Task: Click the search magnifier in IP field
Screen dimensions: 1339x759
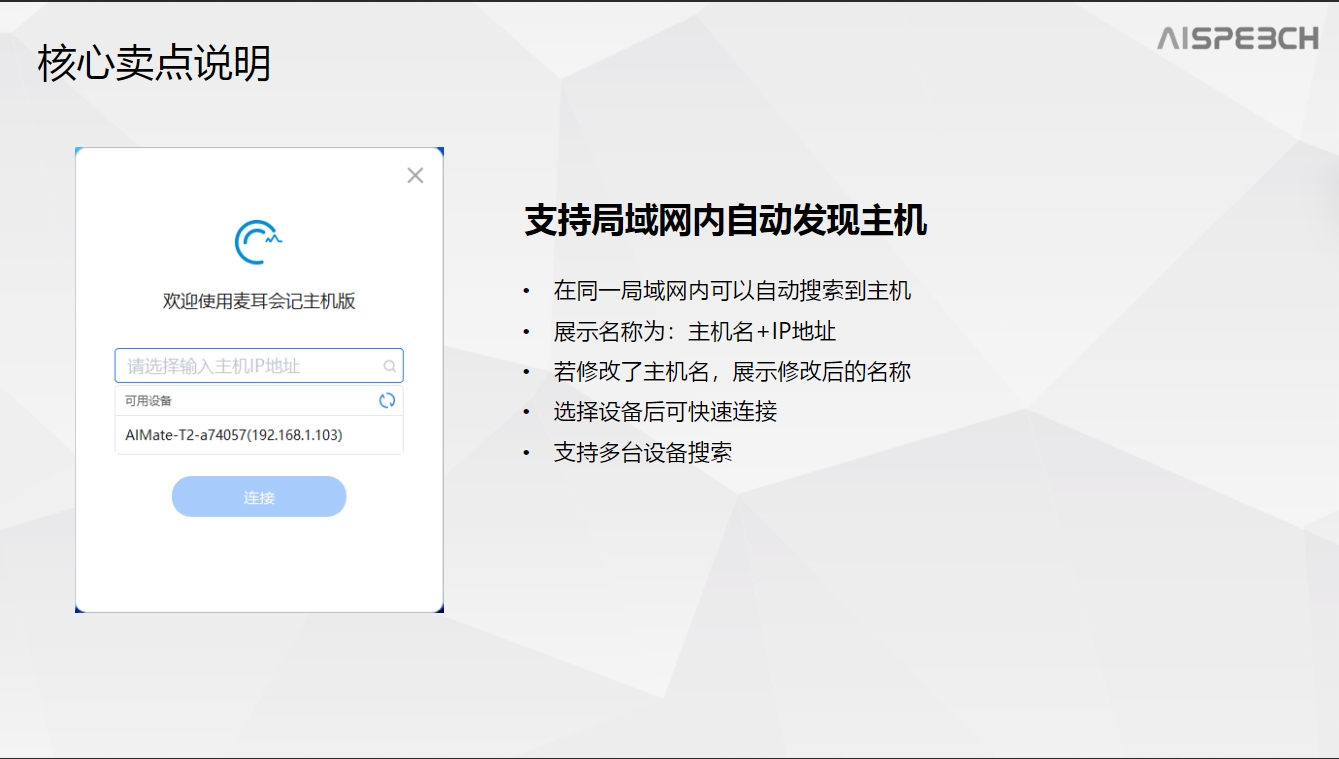Action: 389,367
